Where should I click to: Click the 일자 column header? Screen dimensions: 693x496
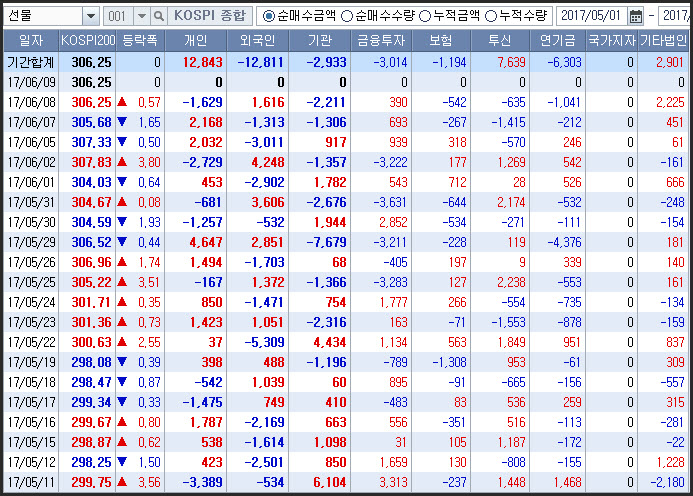[x=31, y=41]
